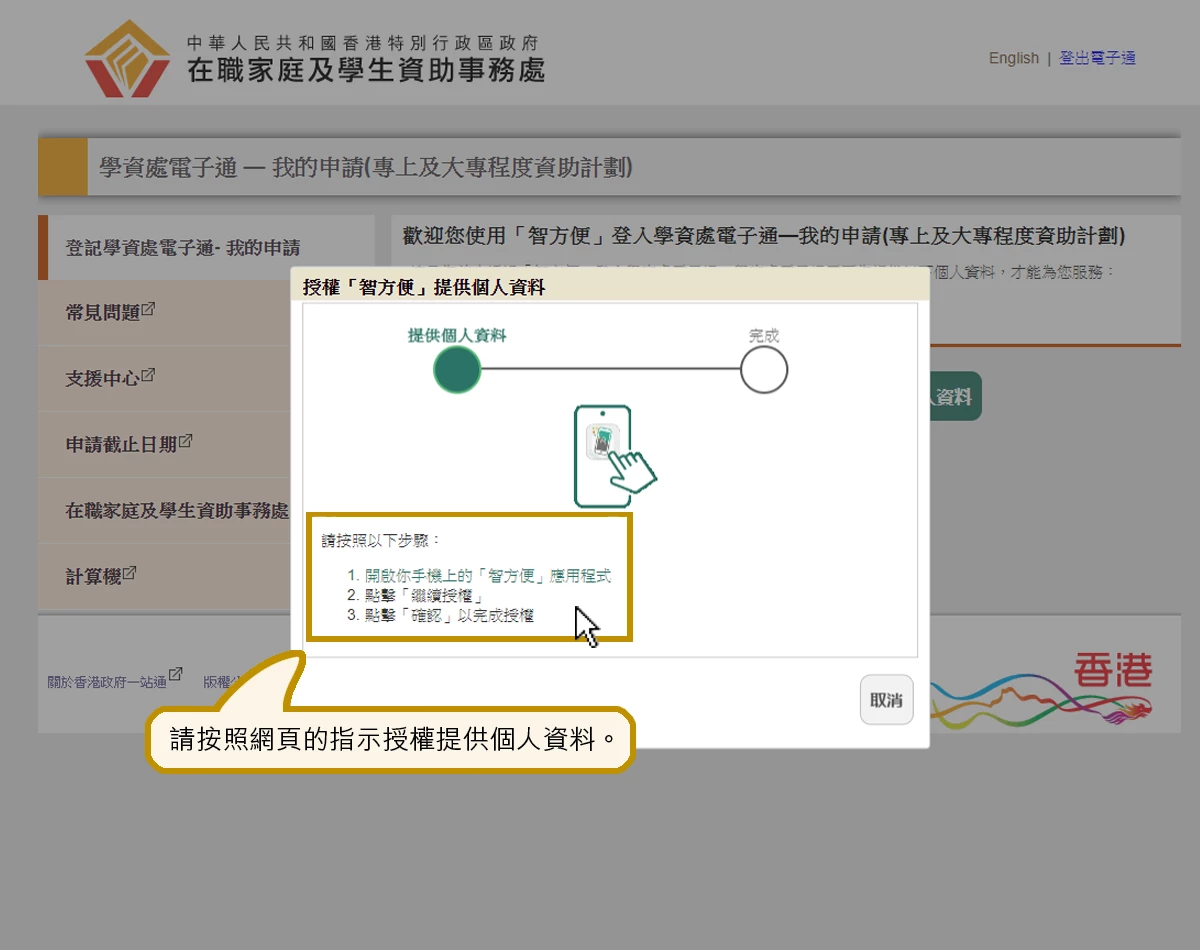
Task: Click page heading 學資處電子通 — 我的申請
Action: (x=366, y=167)
